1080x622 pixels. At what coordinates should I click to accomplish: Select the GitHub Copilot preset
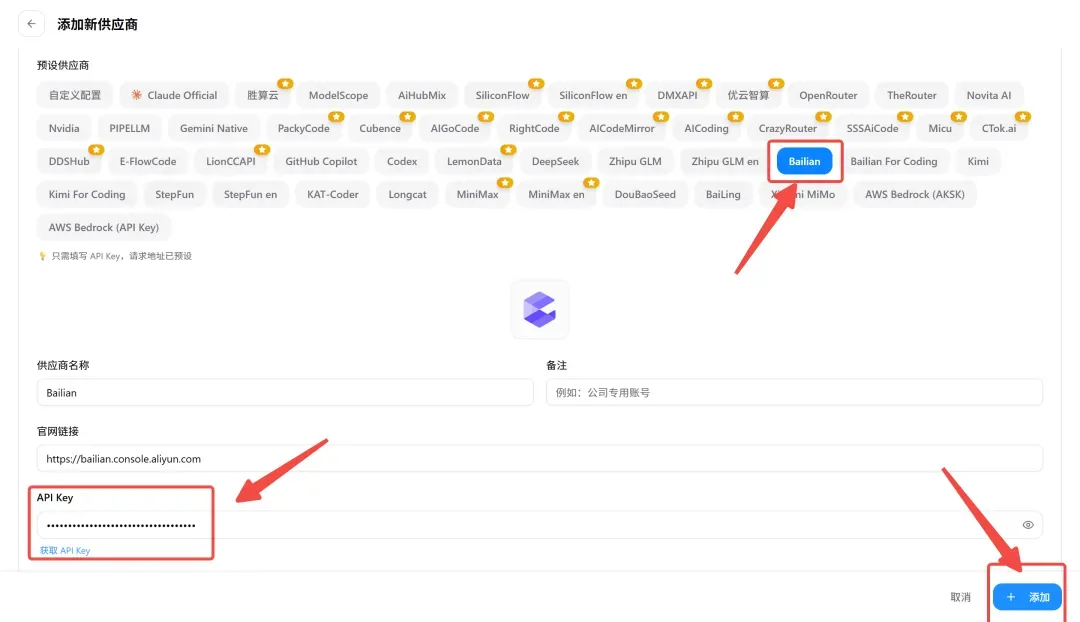321,161
